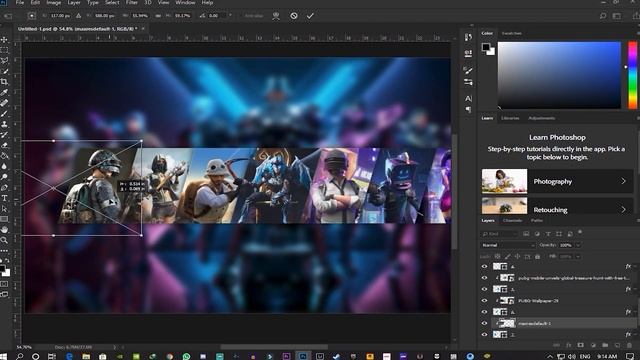Select the Crop tool
The image size is (640, 360).
coord(4,82)
